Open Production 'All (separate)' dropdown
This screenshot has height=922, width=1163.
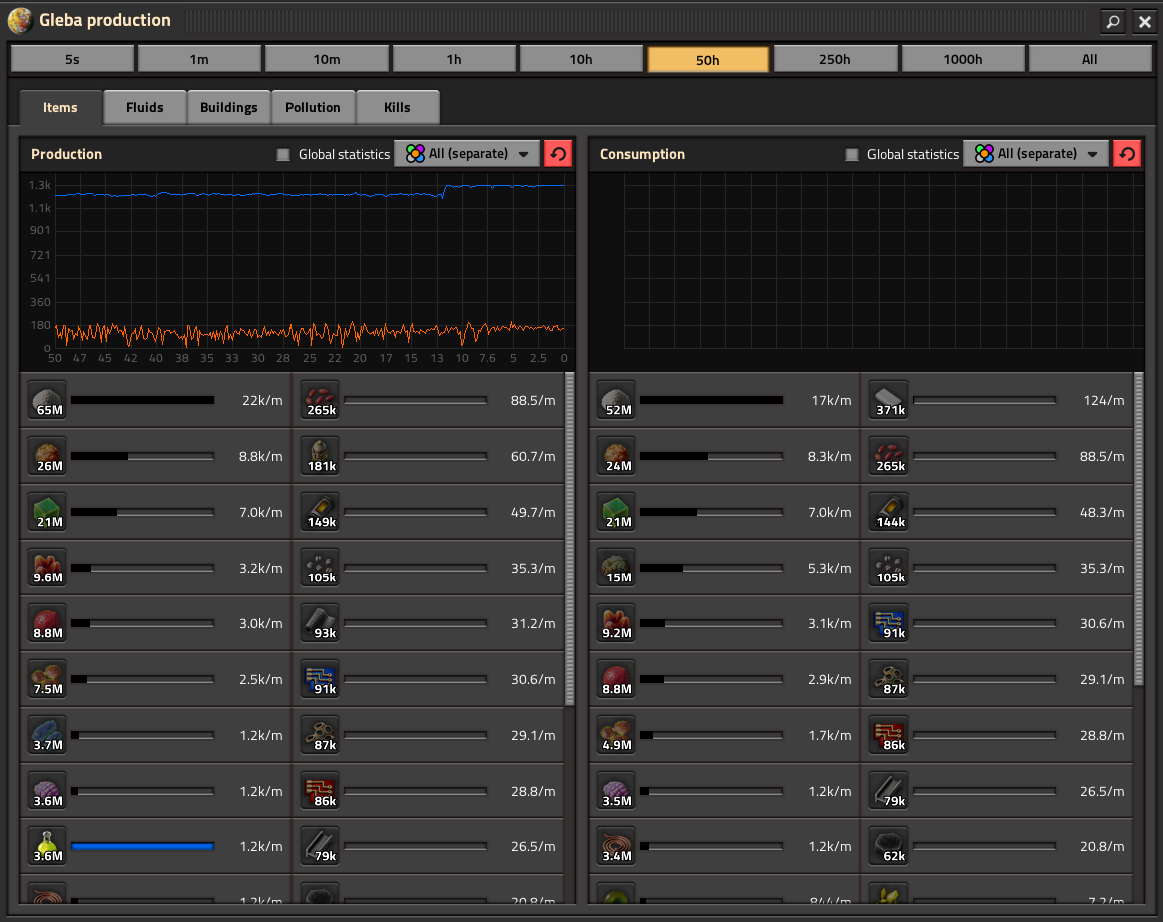coord(467,154)
